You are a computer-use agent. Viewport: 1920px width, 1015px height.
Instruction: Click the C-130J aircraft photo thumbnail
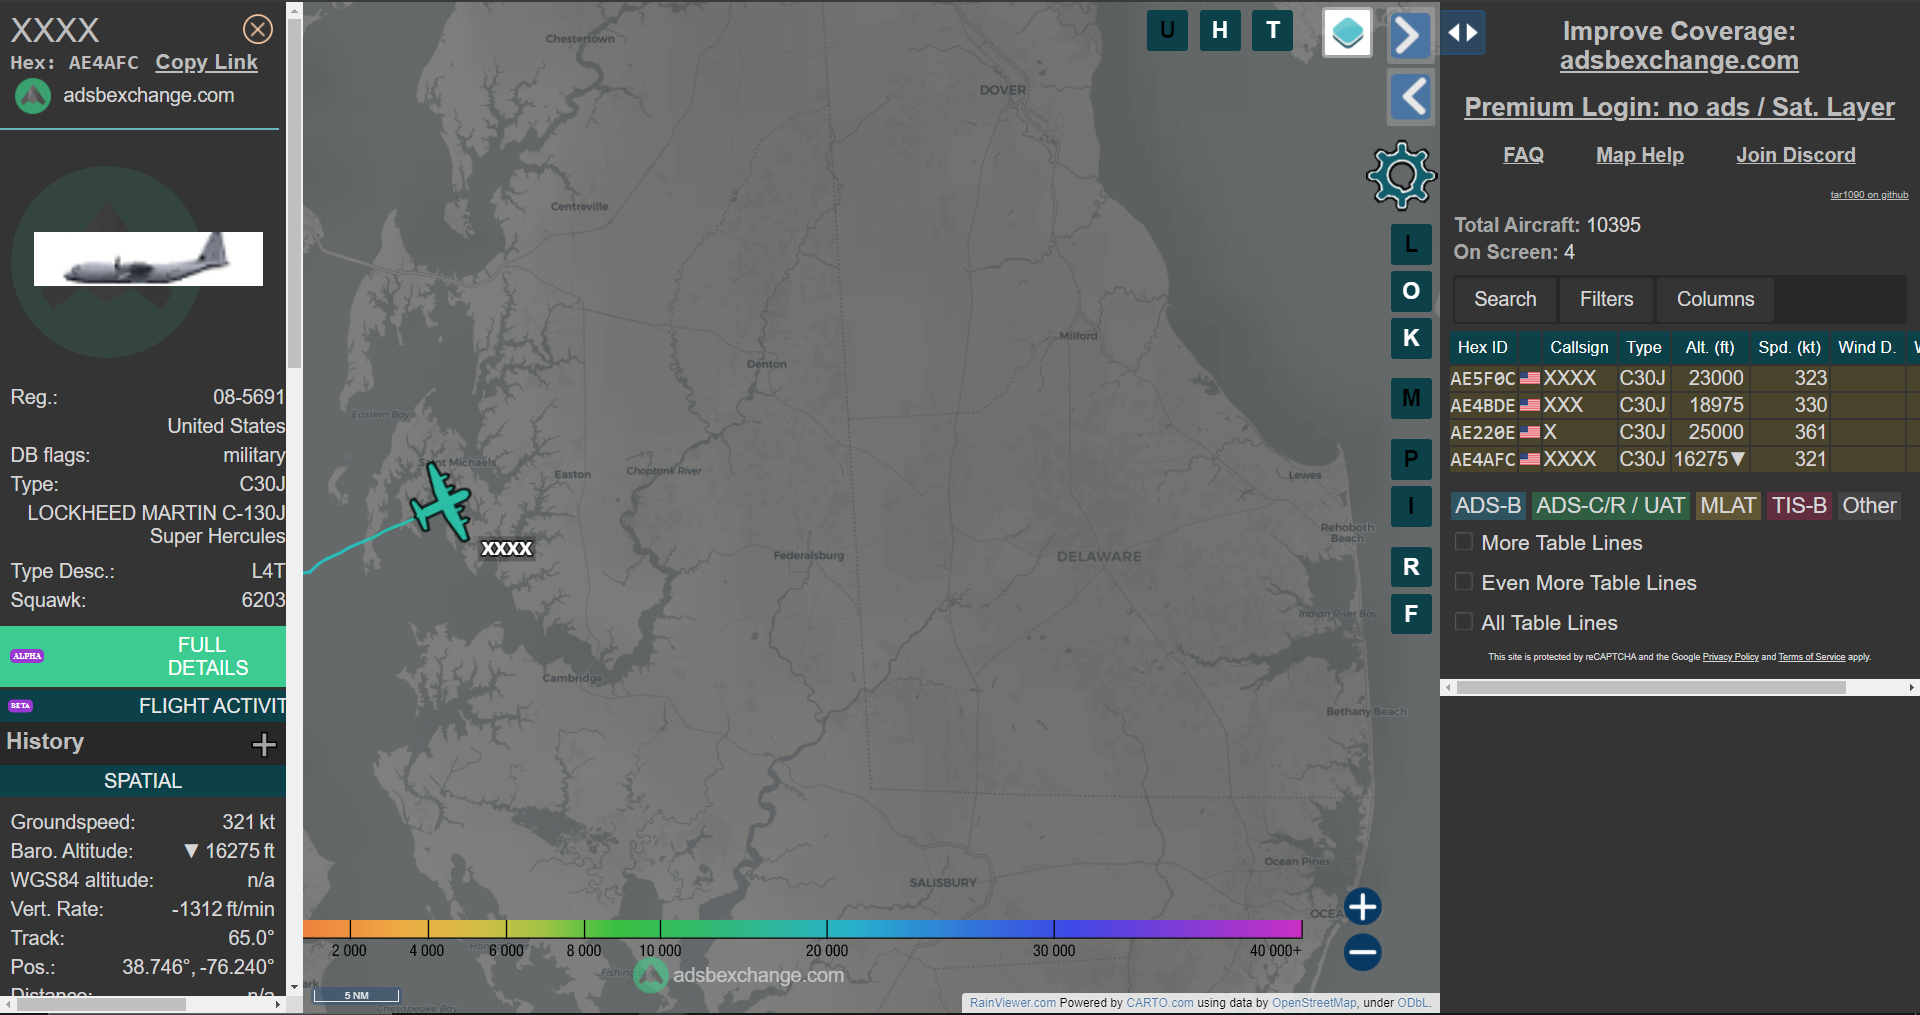148,259
